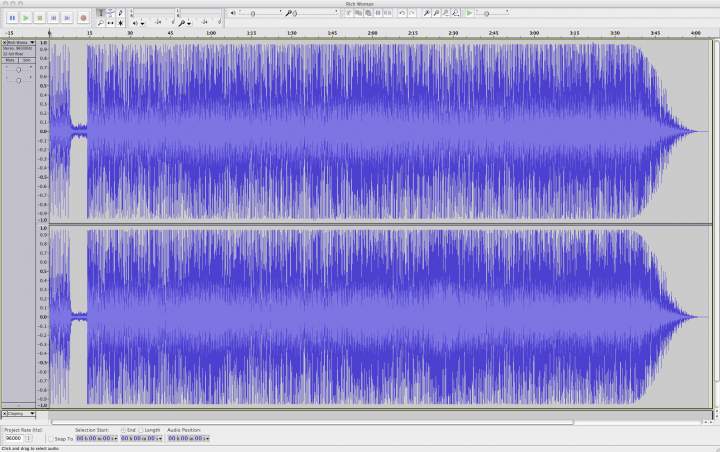This screenshot has width=720, height=452.
Task: Adjust the output volume slider
Action: [260, 13]
